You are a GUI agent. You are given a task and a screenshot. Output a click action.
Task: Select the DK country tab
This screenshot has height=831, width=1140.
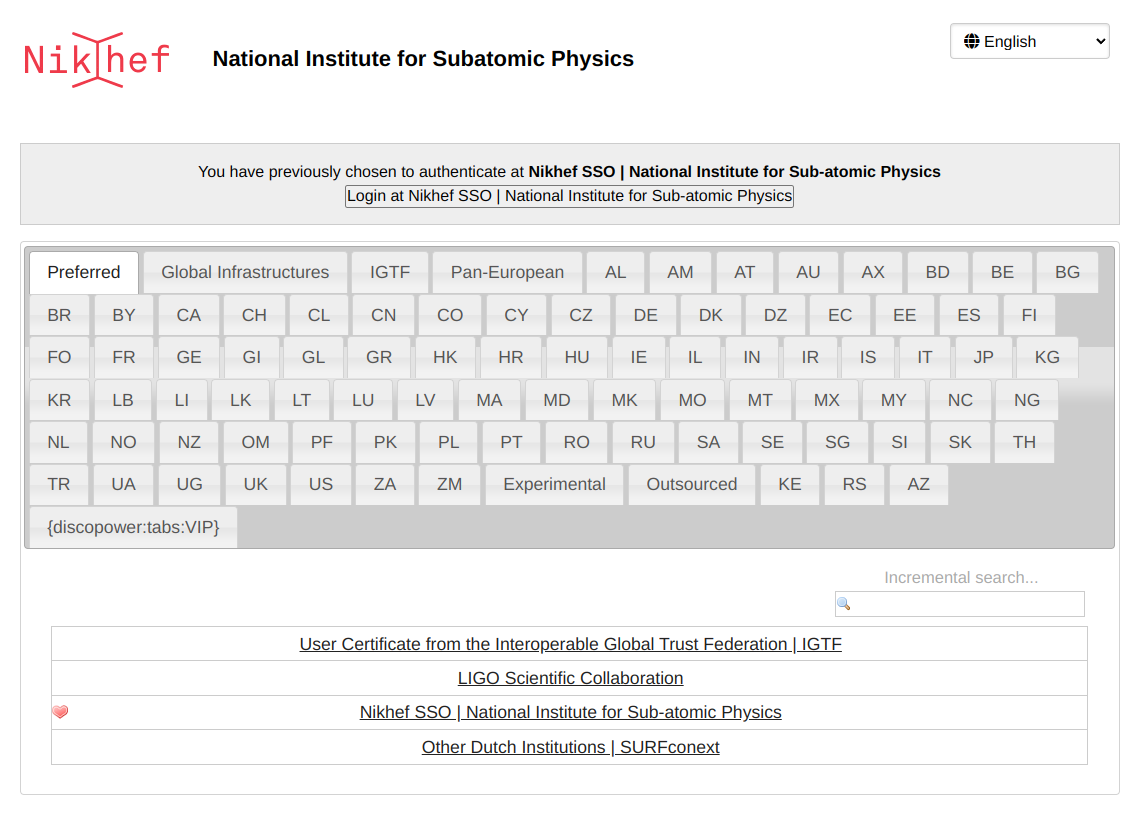pos(710,316)
